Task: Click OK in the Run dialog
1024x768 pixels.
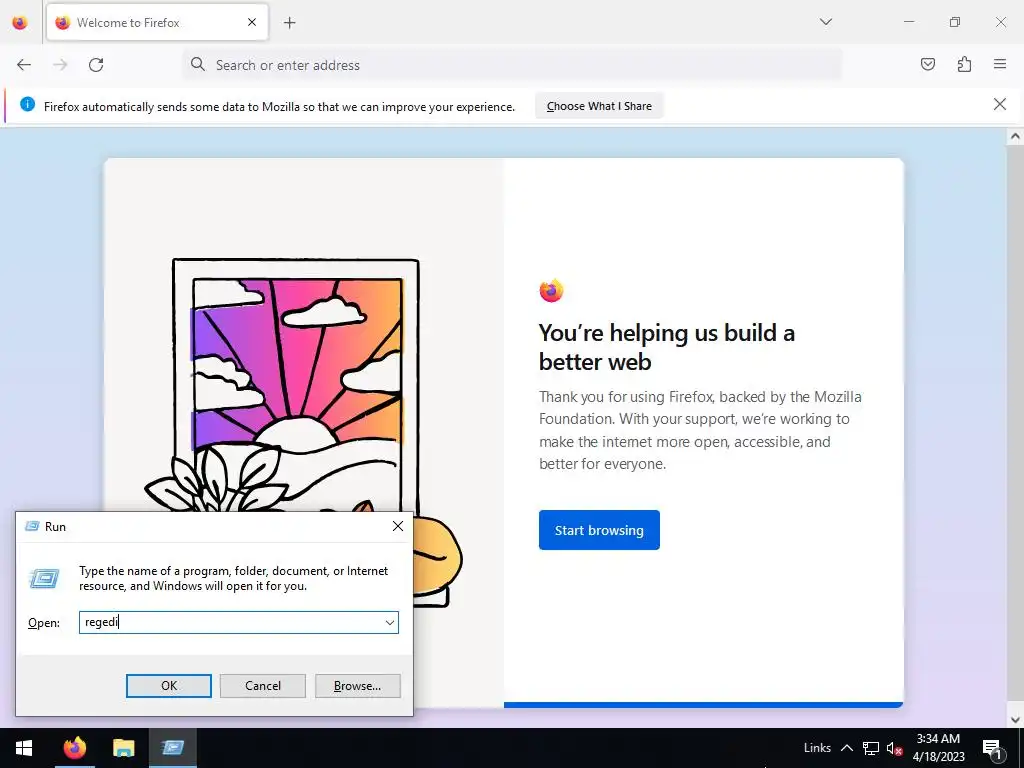Action: point(168,686)
